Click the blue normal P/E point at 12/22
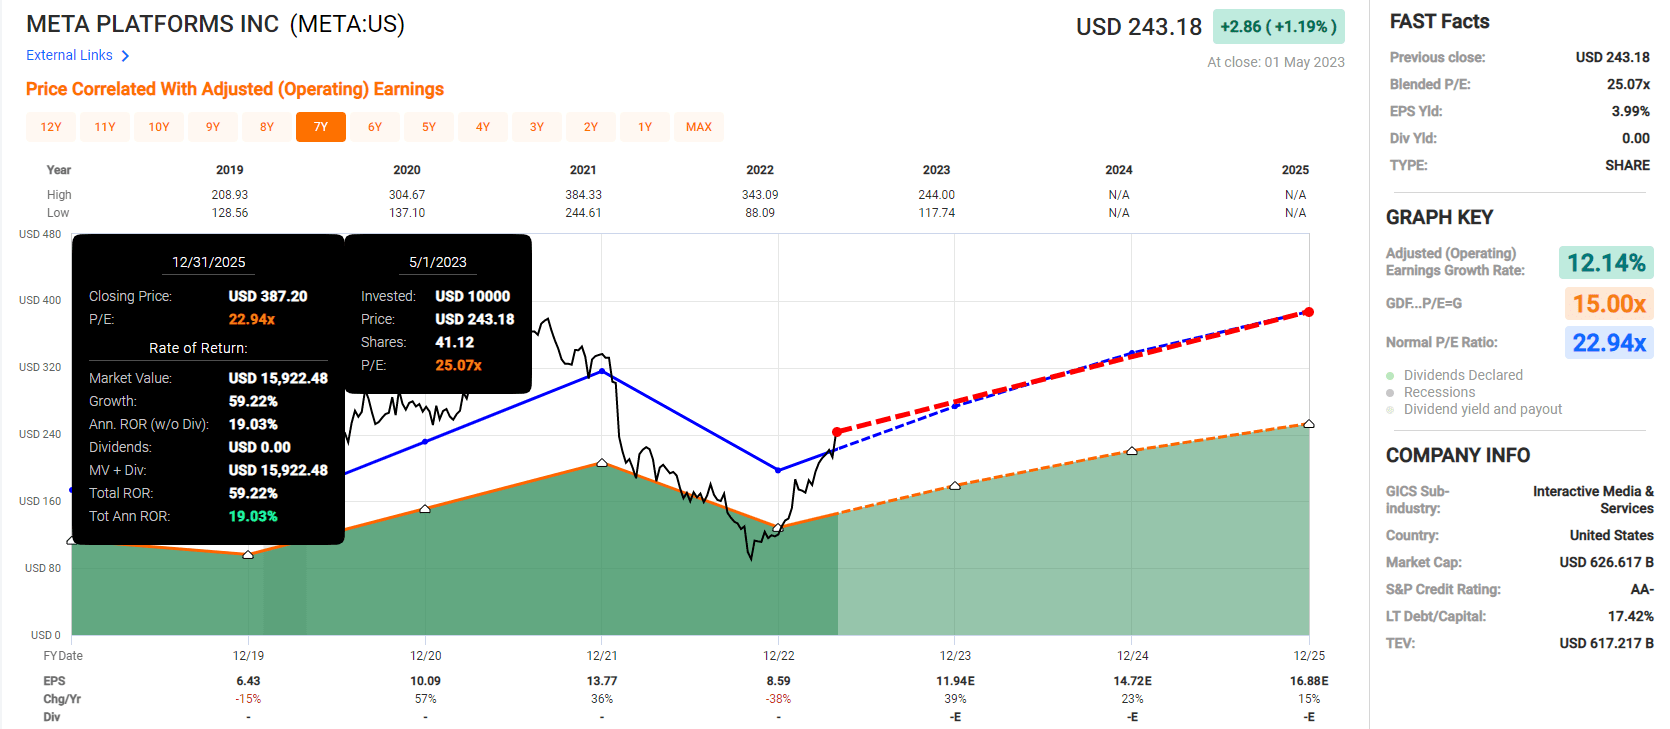The height and width of the screenshot is (729, 1670). click(x=778, y=470)
